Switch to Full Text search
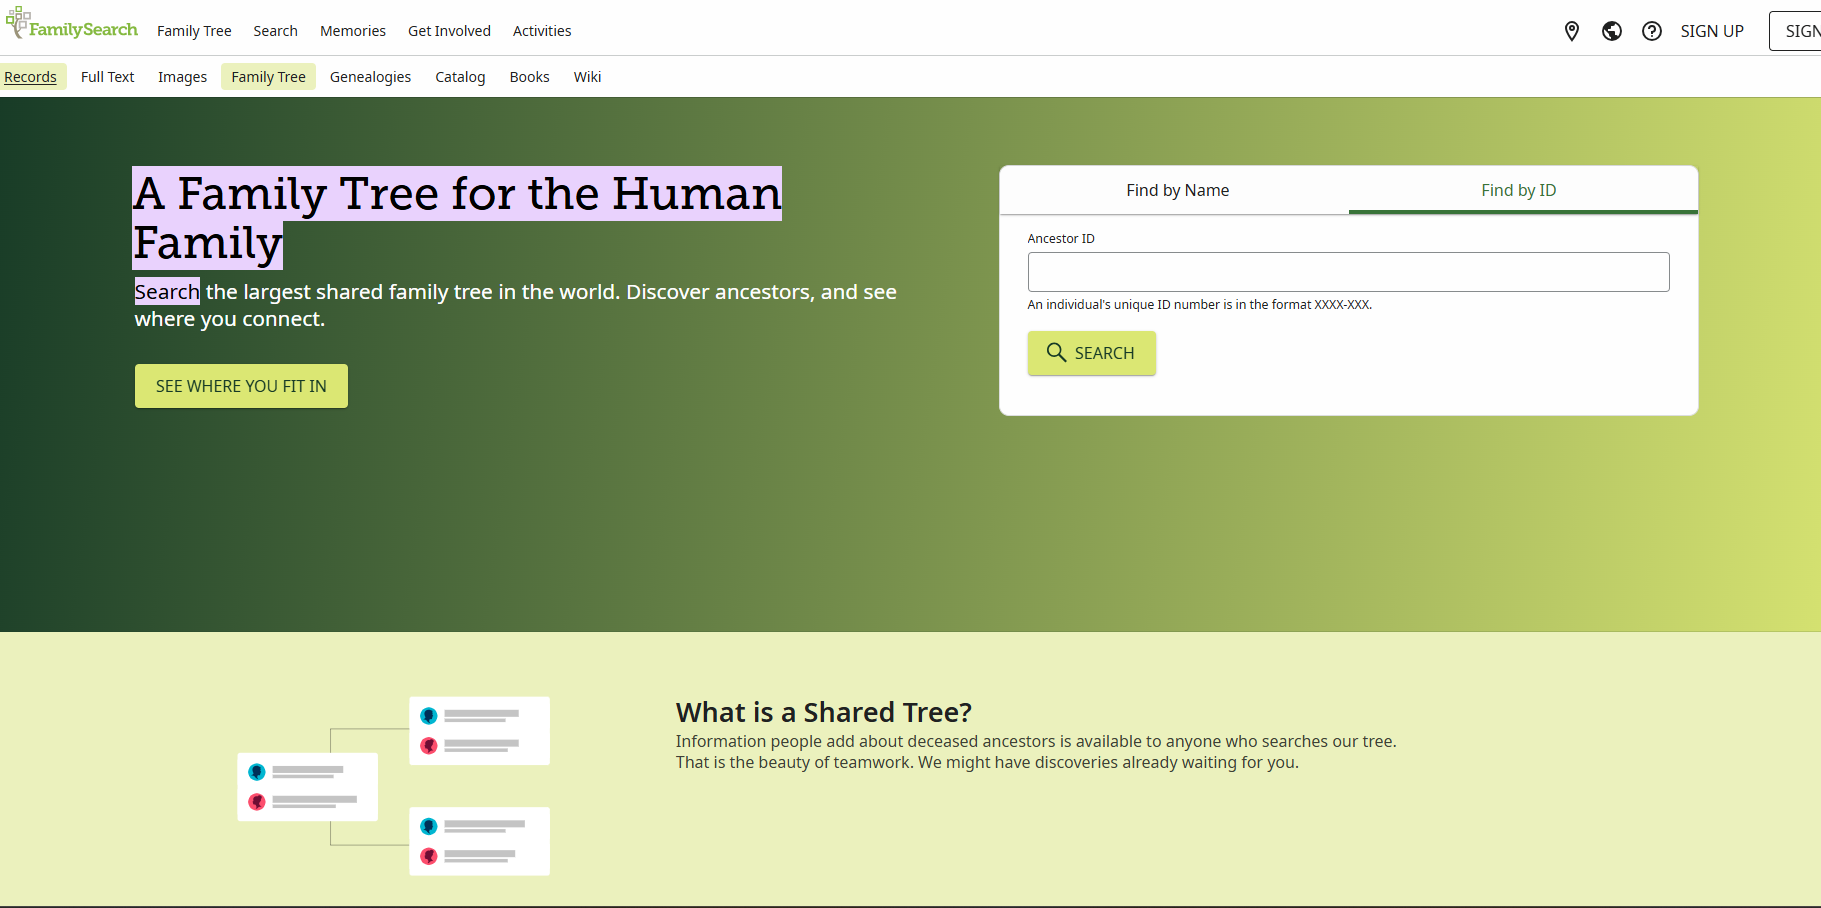 click(x=107, y=77)
